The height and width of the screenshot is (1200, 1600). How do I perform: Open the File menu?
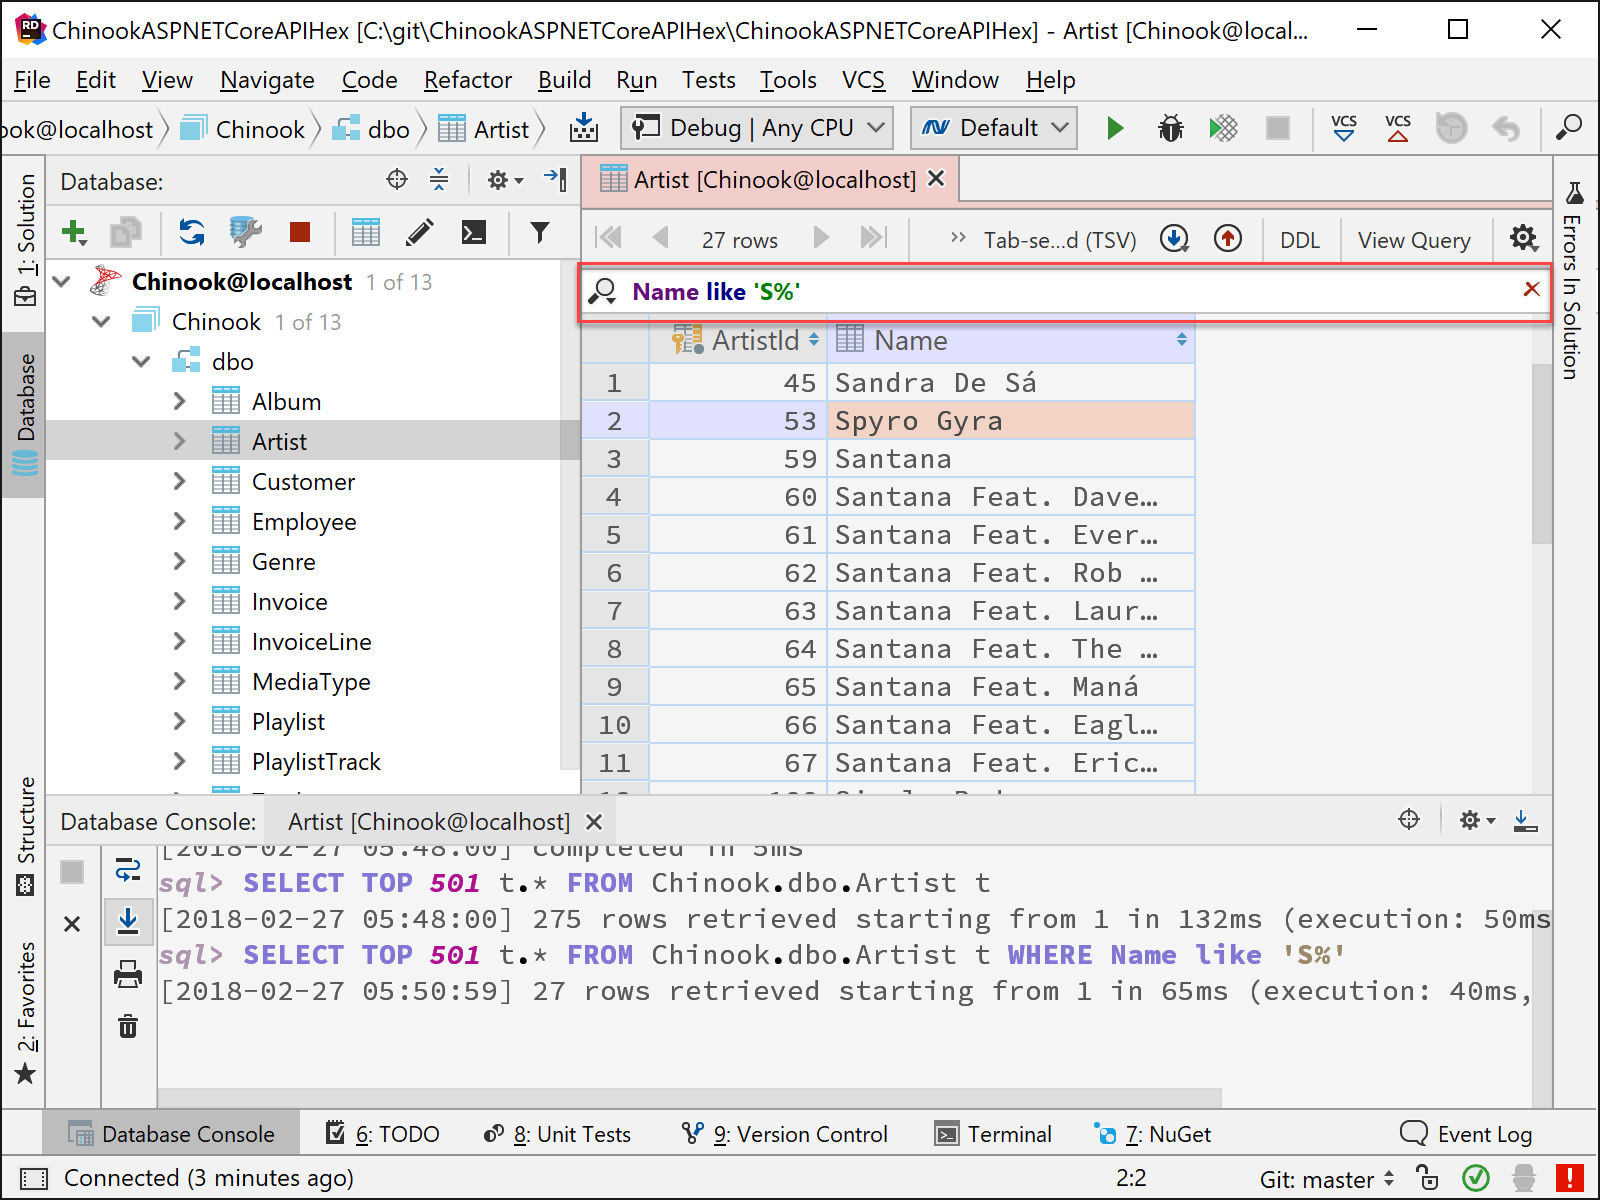click(x=32, y=80)
